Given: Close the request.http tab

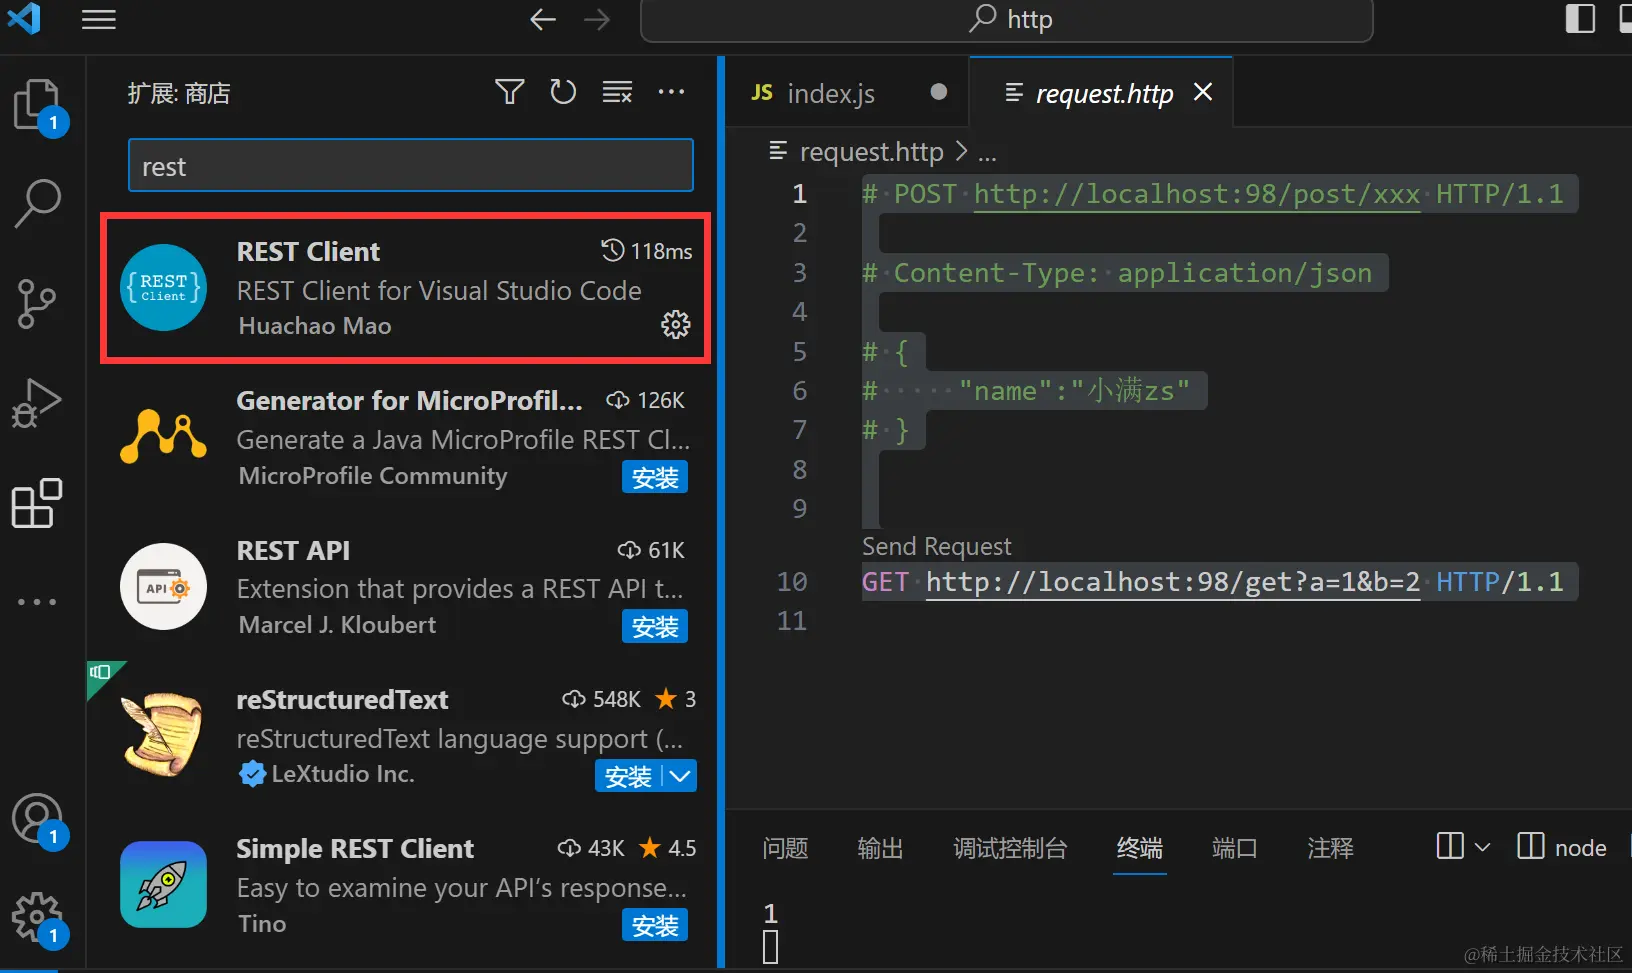Looking at the screenshot, I should 1203,92.
